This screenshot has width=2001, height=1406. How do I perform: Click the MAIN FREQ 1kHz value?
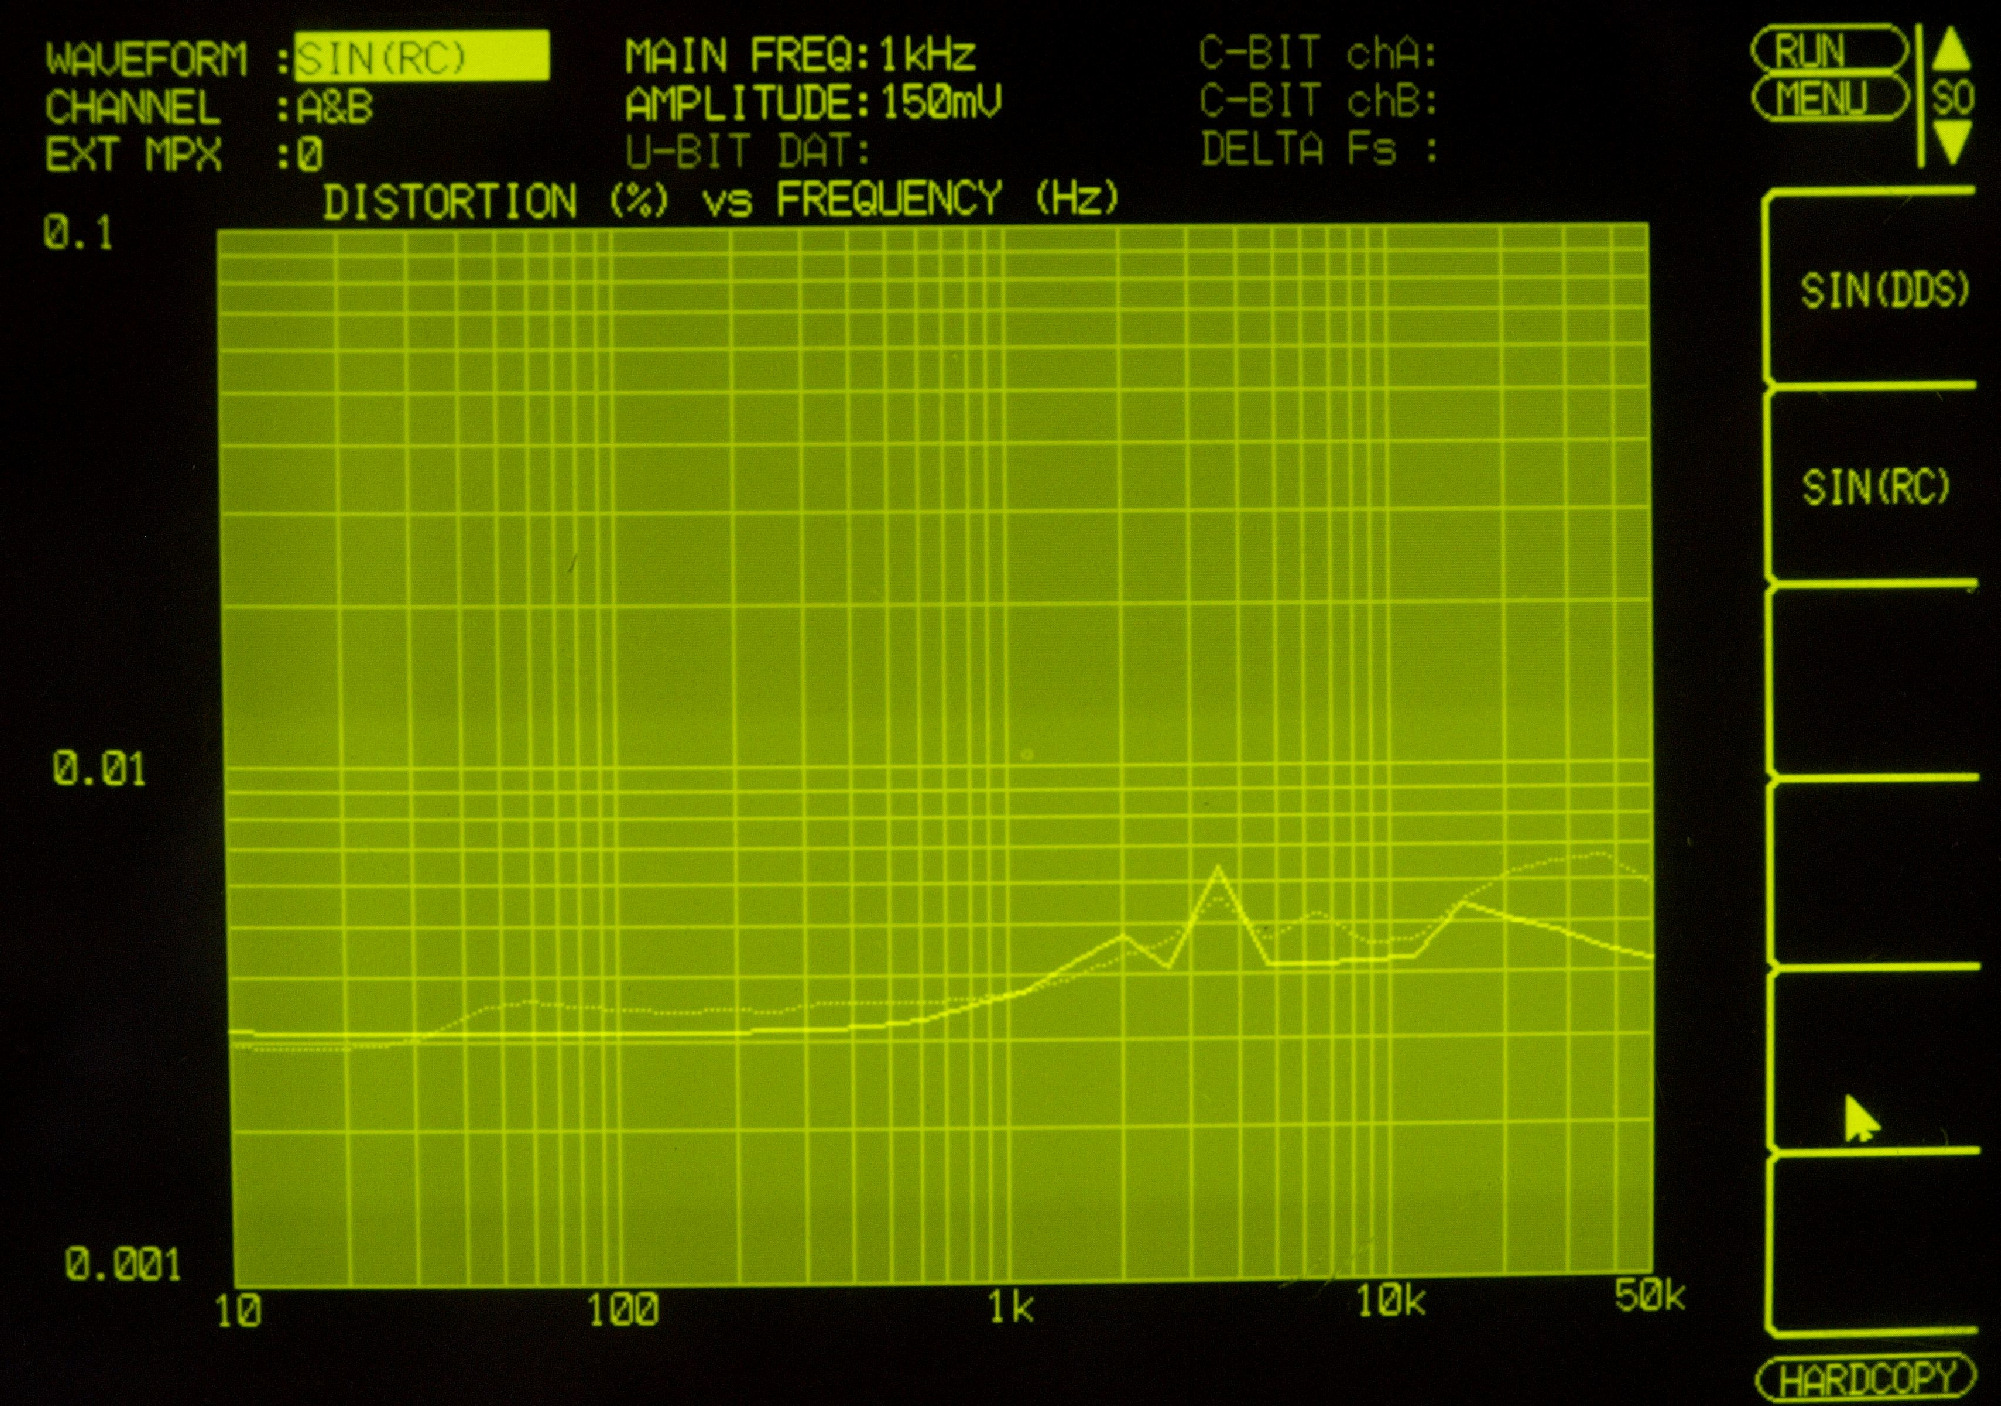point(927,55)
